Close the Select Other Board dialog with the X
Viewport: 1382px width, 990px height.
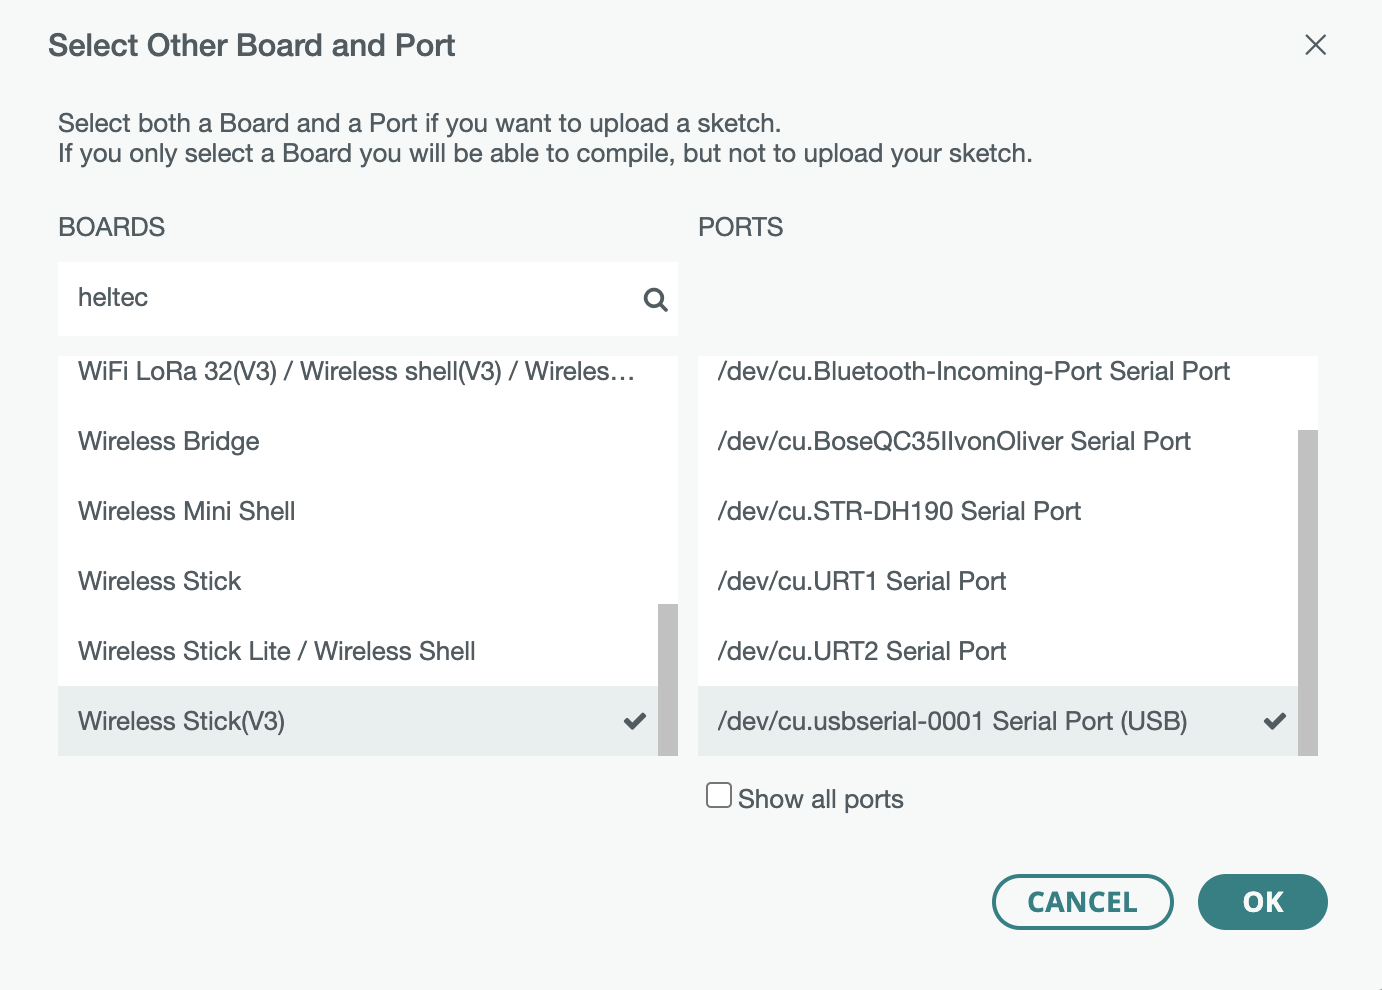pos(1315,45)
